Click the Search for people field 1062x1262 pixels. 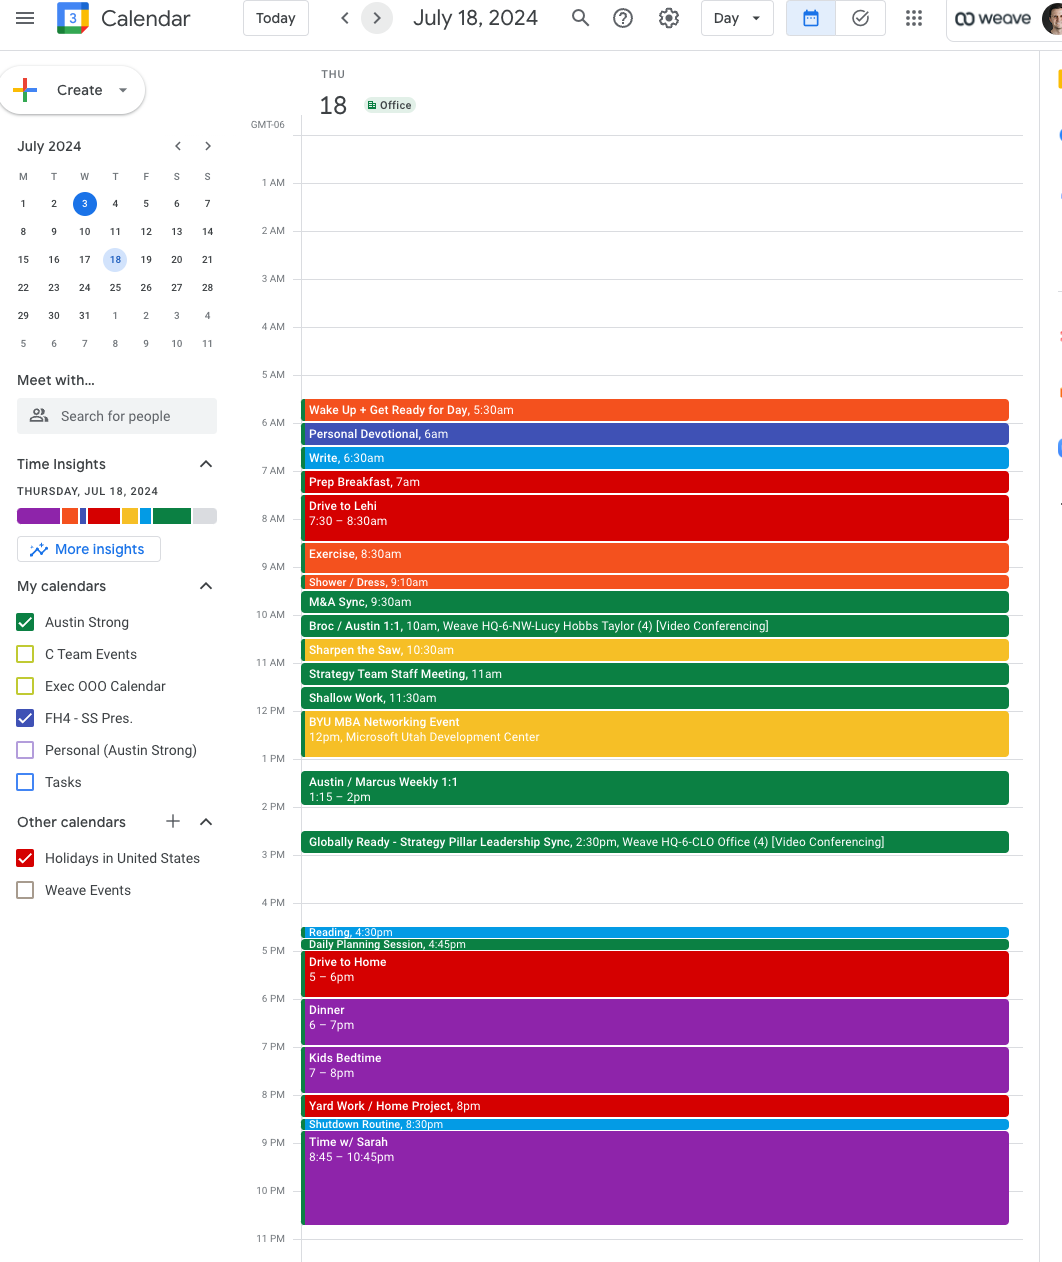tap(117, 416)
